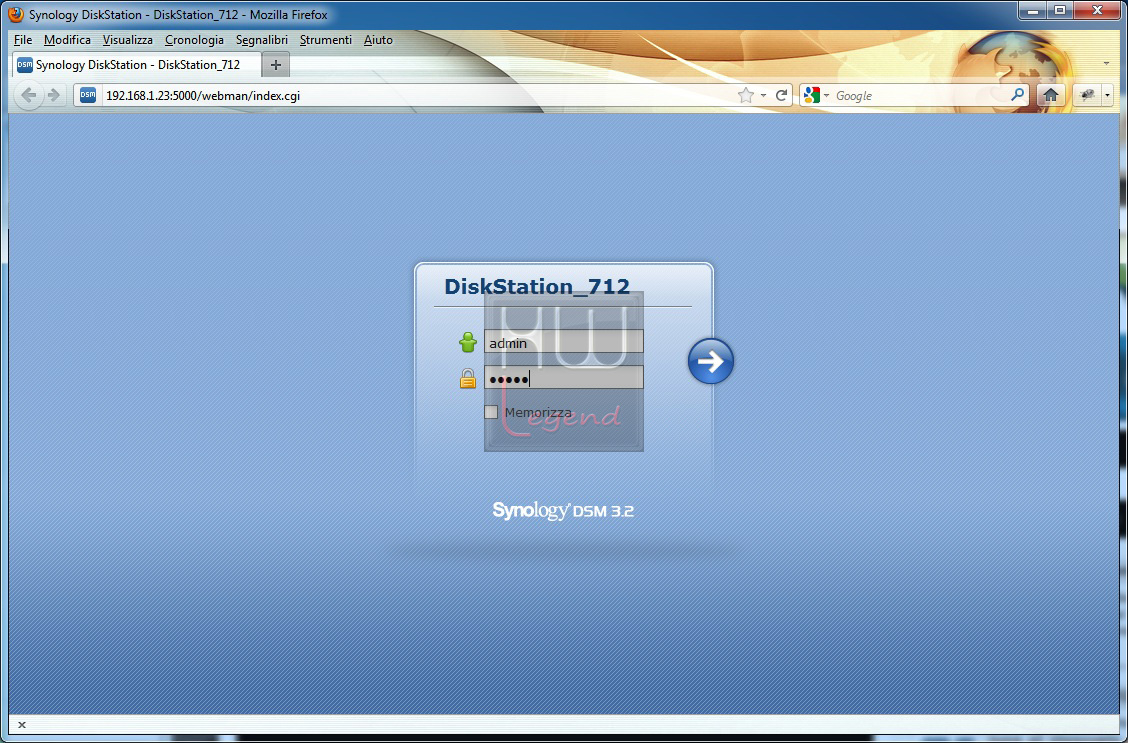Open the addon button dropdown arrow
Image resolution: width=1128 pixels, height=743 pixels.
[1107, 95]
